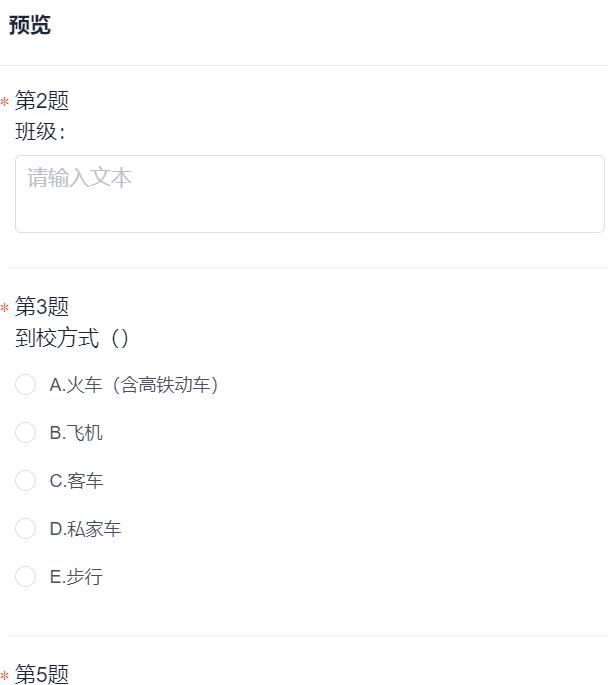608x685 pixels.
Task: Select the D.私家车 radio circle
Action: (x=26, y=529)
